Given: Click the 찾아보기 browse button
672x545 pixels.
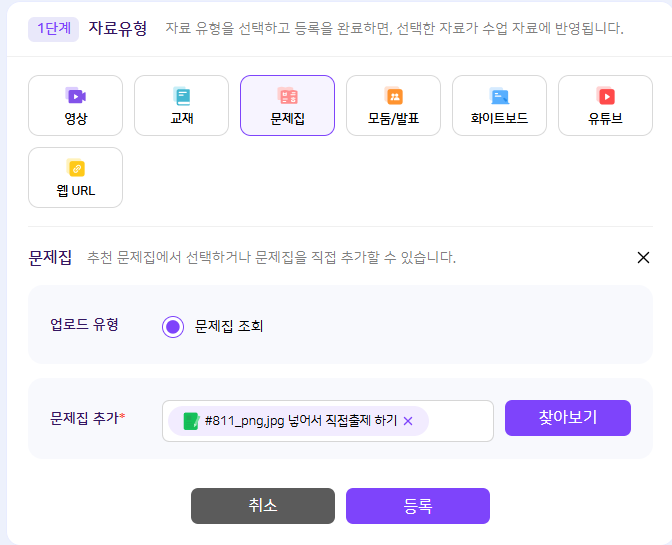Looking at the screenshot, I should 568,418.
